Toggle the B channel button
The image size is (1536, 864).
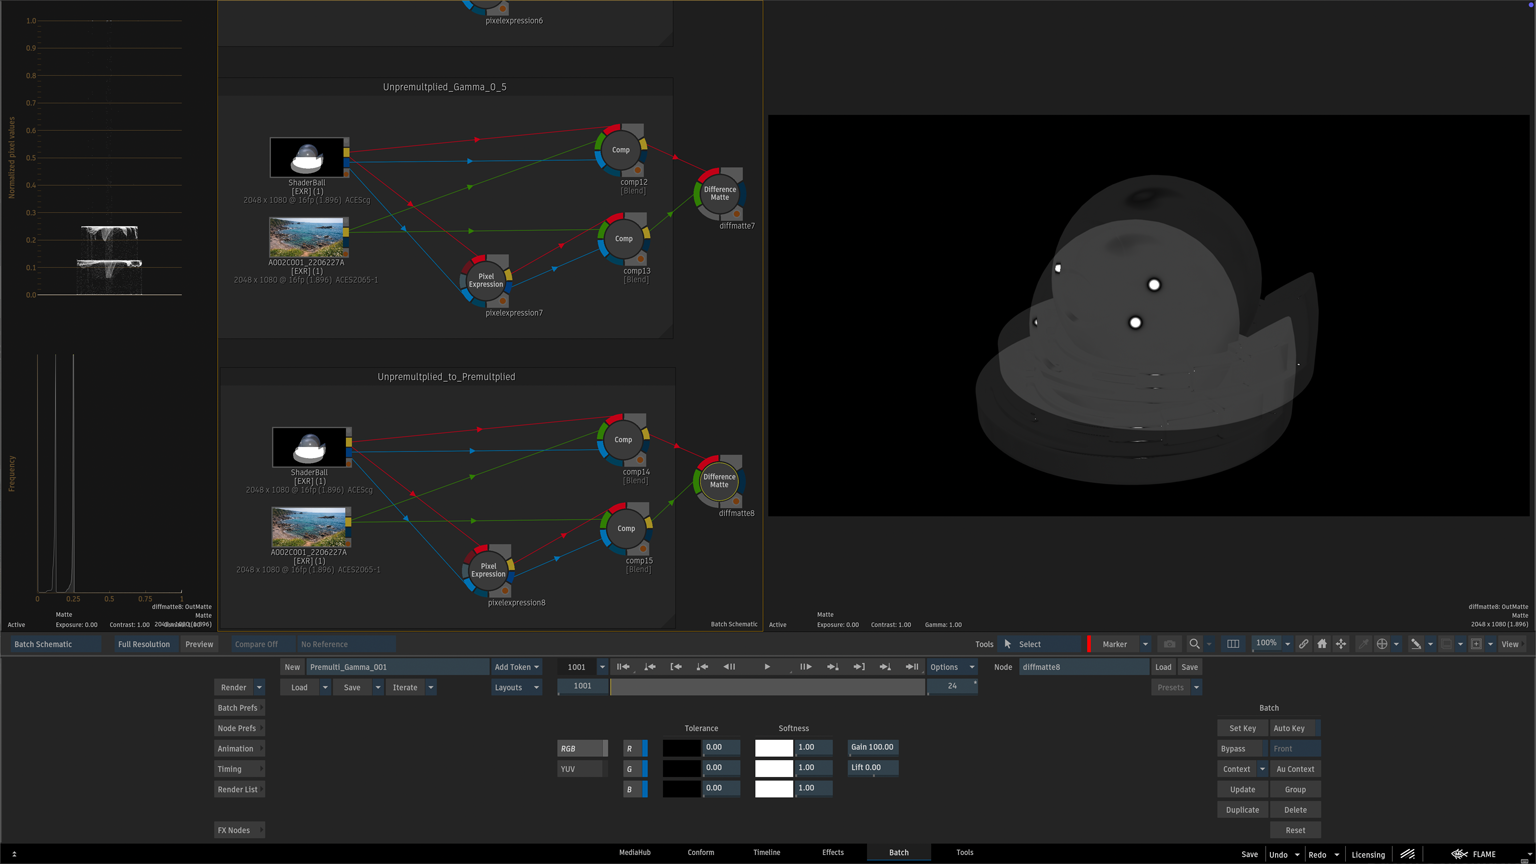[635, 789]
